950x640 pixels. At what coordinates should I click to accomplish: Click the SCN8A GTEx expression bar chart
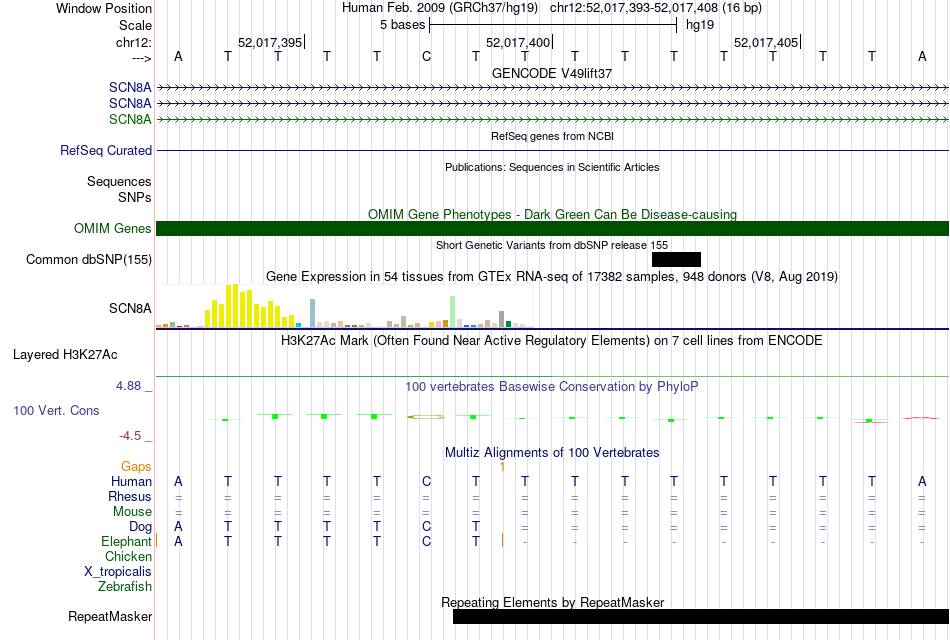pyautogui.click(x=345, y=306)
